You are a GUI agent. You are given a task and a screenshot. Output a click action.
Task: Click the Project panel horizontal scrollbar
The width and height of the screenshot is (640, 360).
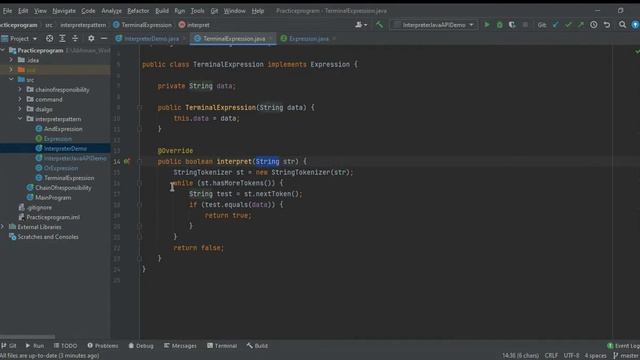27,337
